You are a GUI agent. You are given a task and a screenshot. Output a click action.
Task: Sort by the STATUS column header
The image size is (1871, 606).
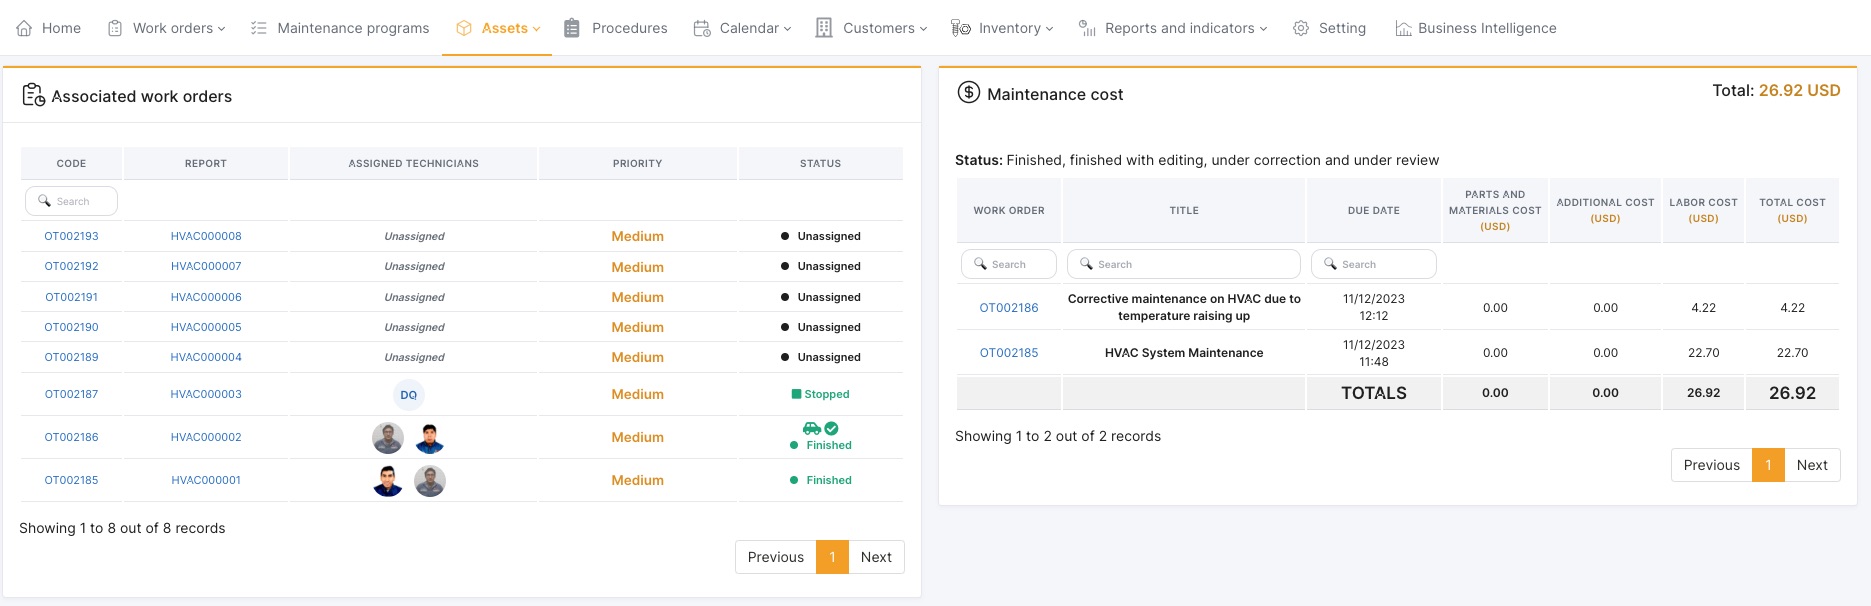[821, 163]
